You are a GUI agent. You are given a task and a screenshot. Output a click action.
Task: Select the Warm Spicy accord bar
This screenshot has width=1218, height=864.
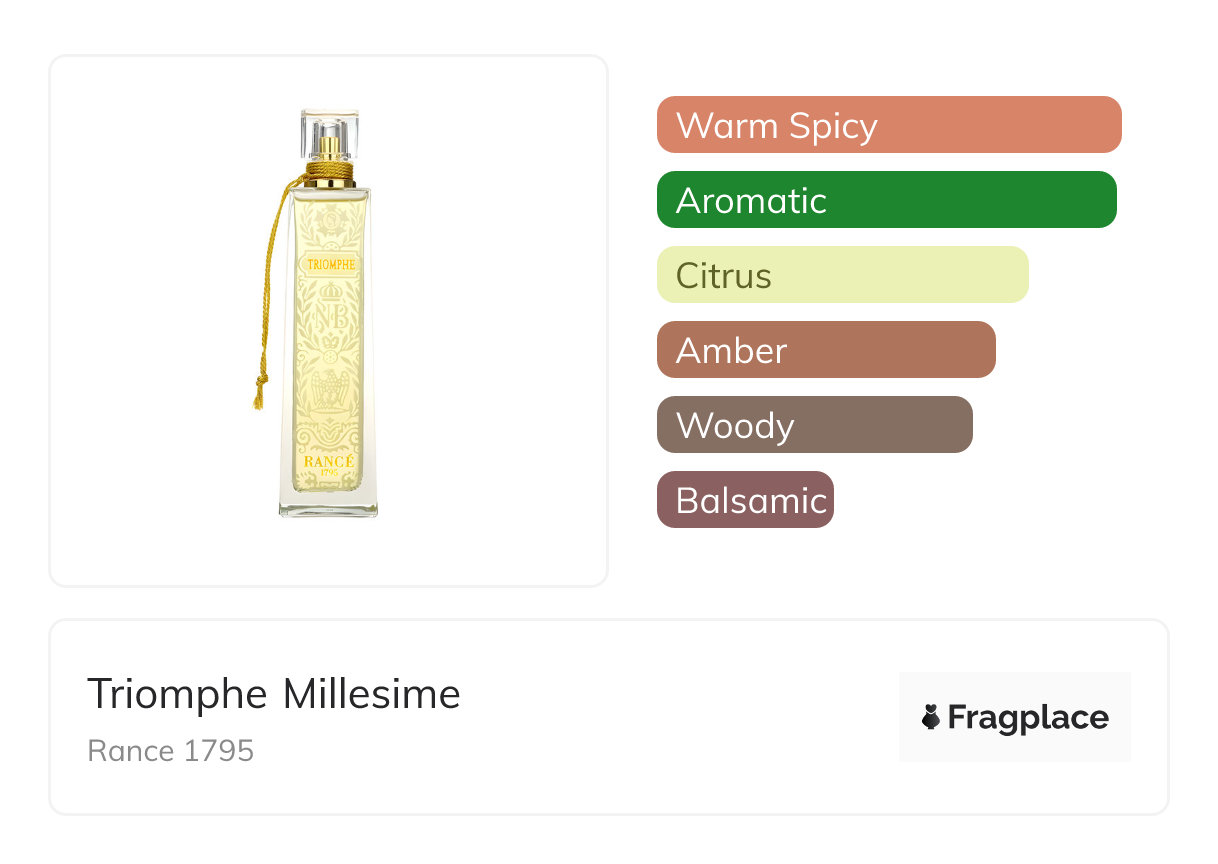[x=888, y=125]
